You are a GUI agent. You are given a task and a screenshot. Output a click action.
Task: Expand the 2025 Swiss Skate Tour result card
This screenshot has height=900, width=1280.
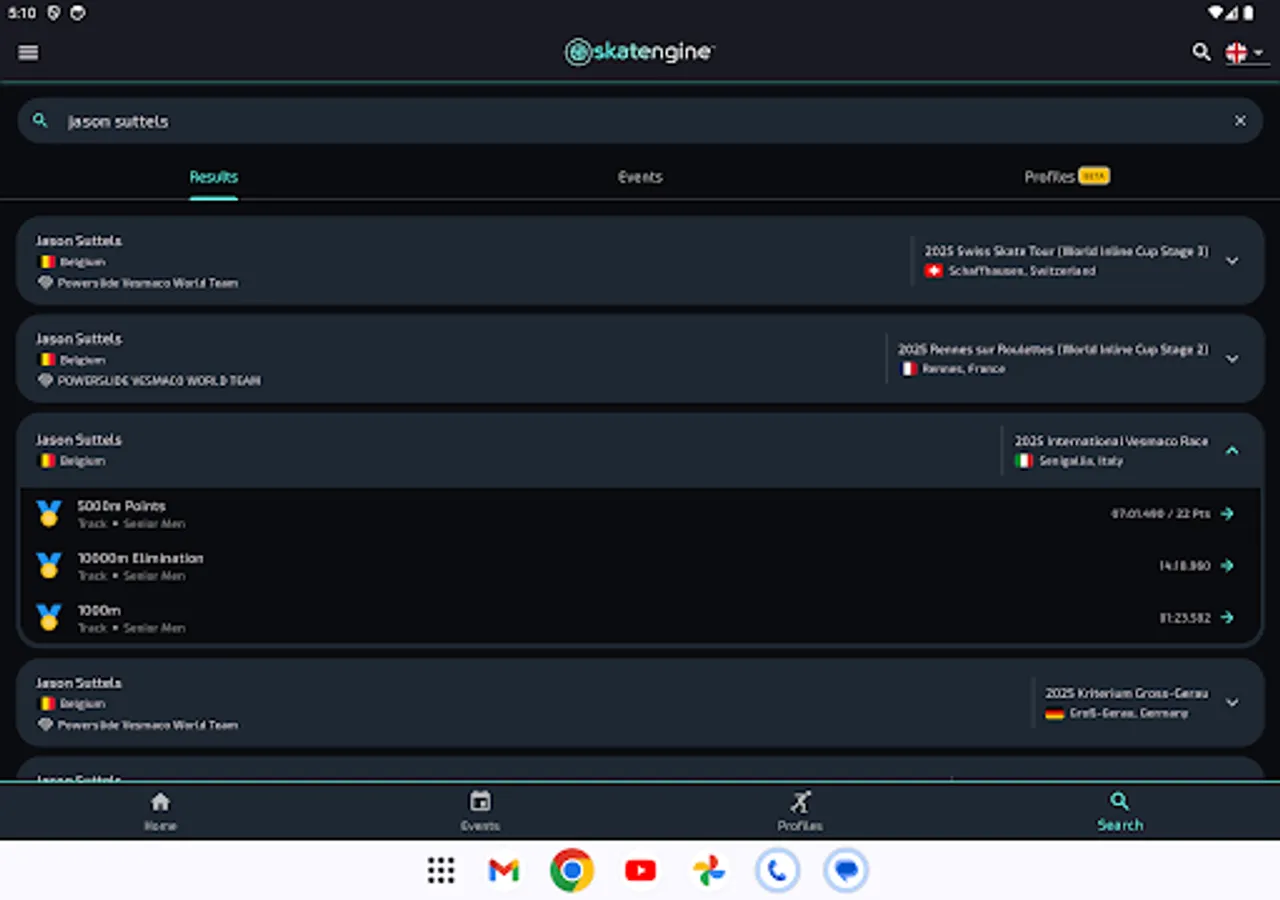pyautogui.click(x=1232, y=260)
